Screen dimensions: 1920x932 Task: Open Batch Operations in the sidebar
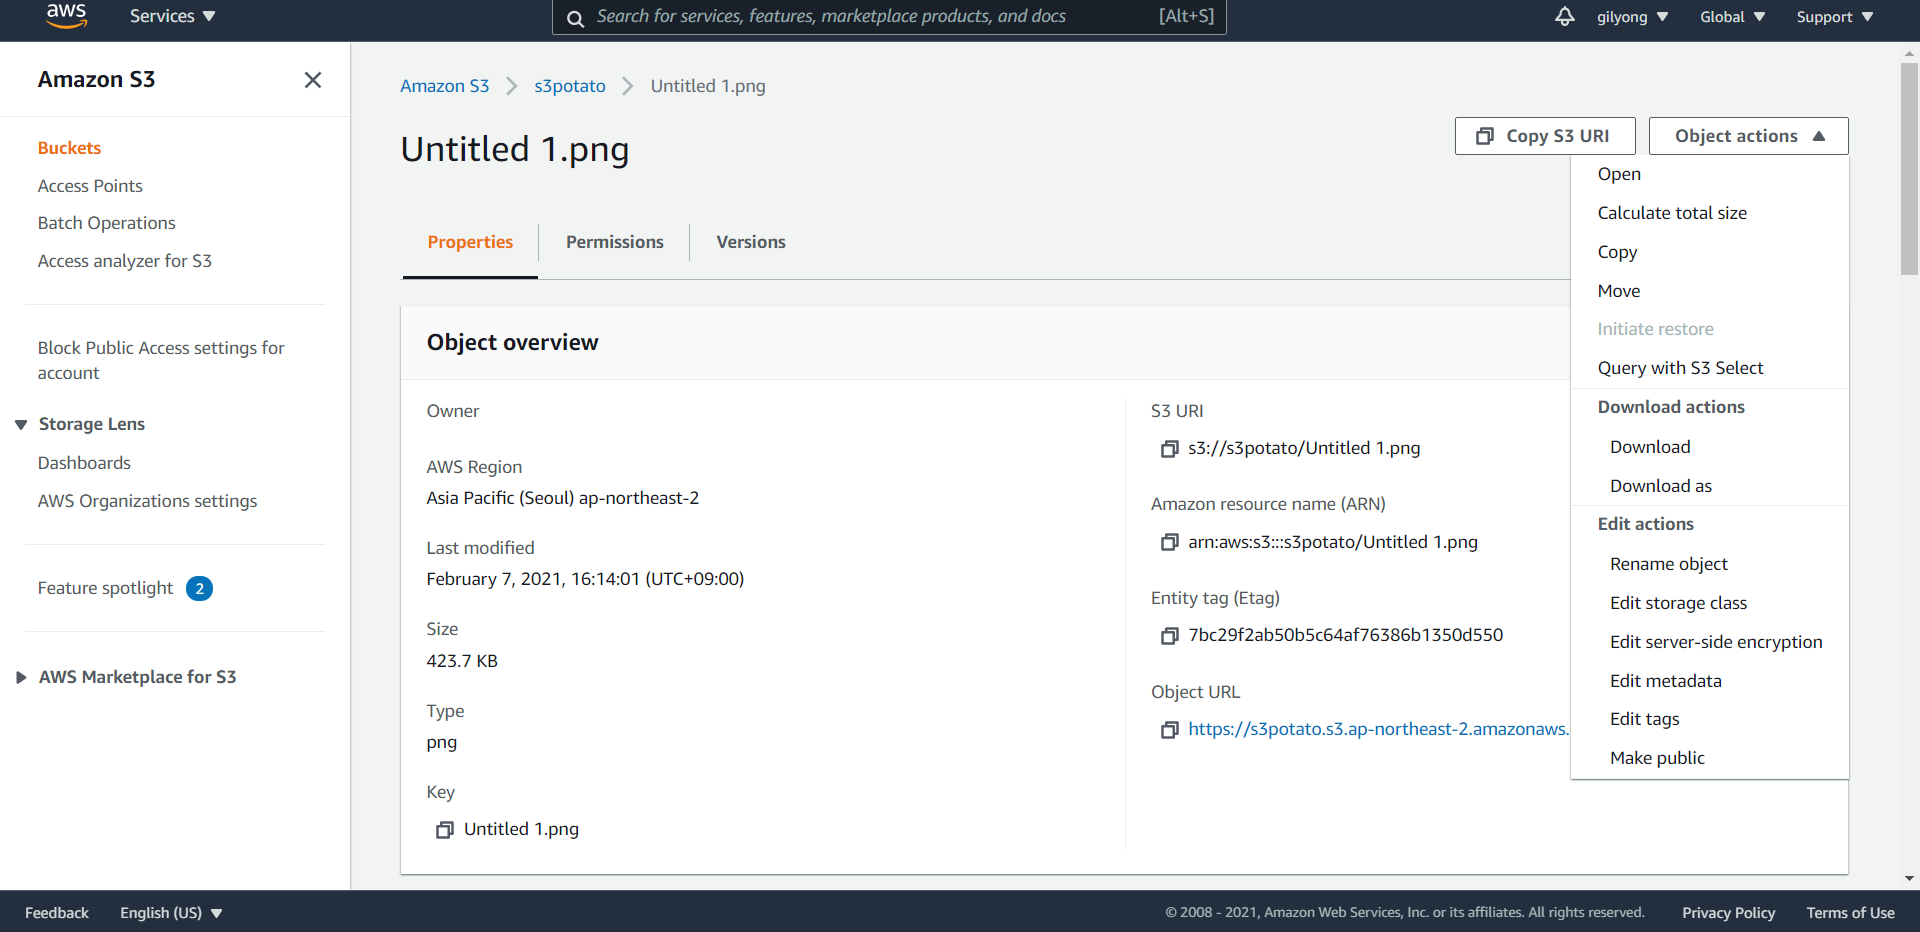[106, 223]
